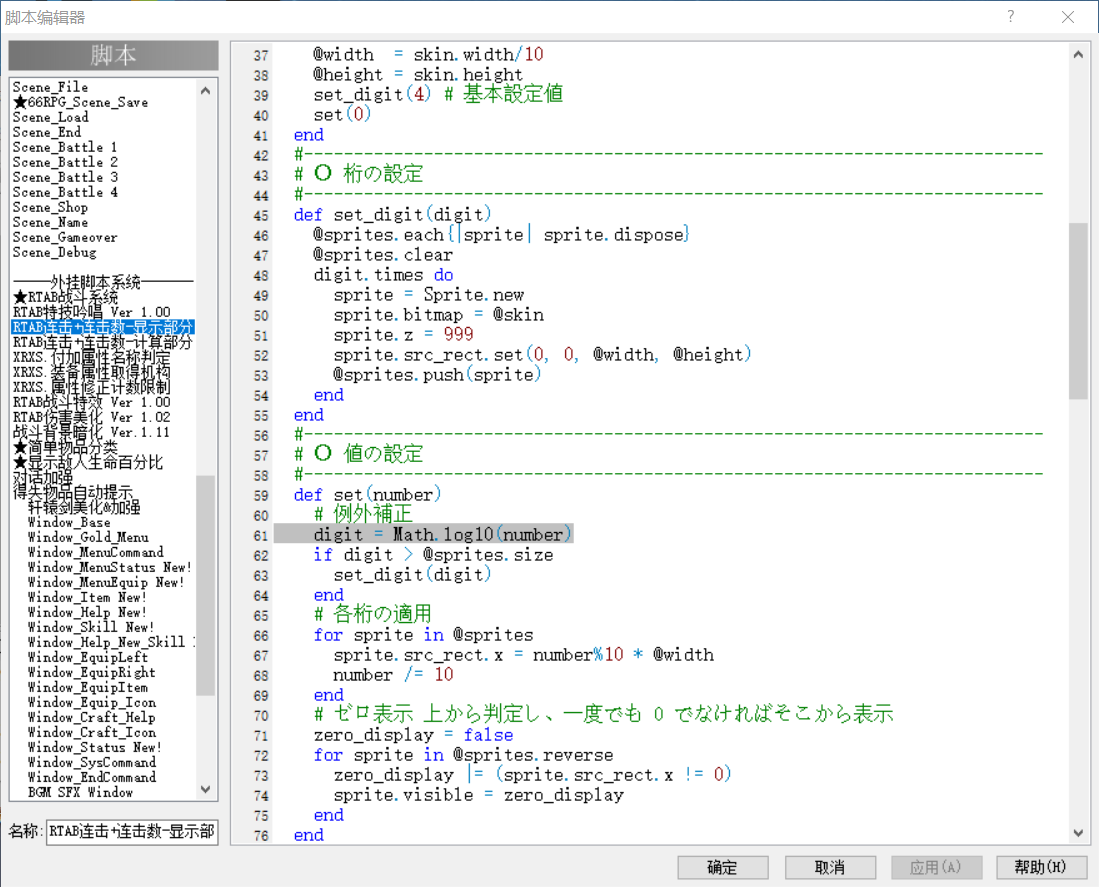Select Window_Gold_Menu script
Image resolution: width=1099 pixels, height=887 pixels.
[x=88, y=537]
